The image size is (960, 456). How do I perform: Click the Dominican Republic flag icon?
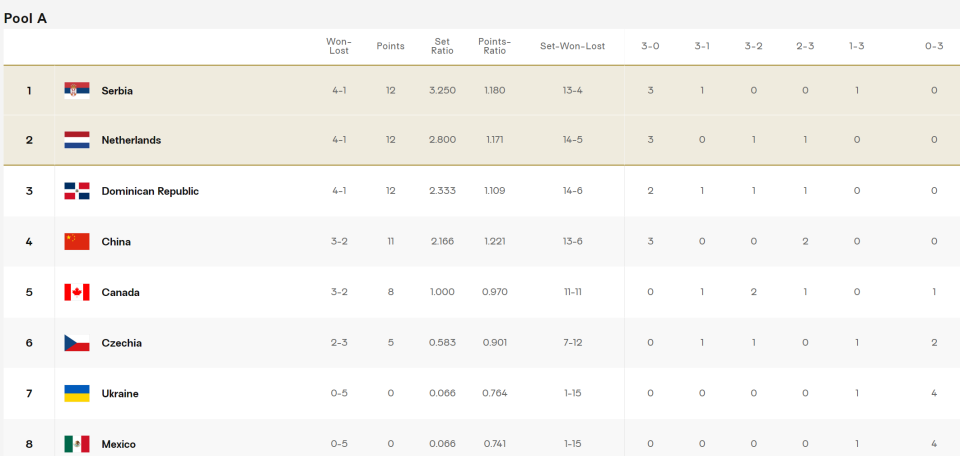[77, 191]
